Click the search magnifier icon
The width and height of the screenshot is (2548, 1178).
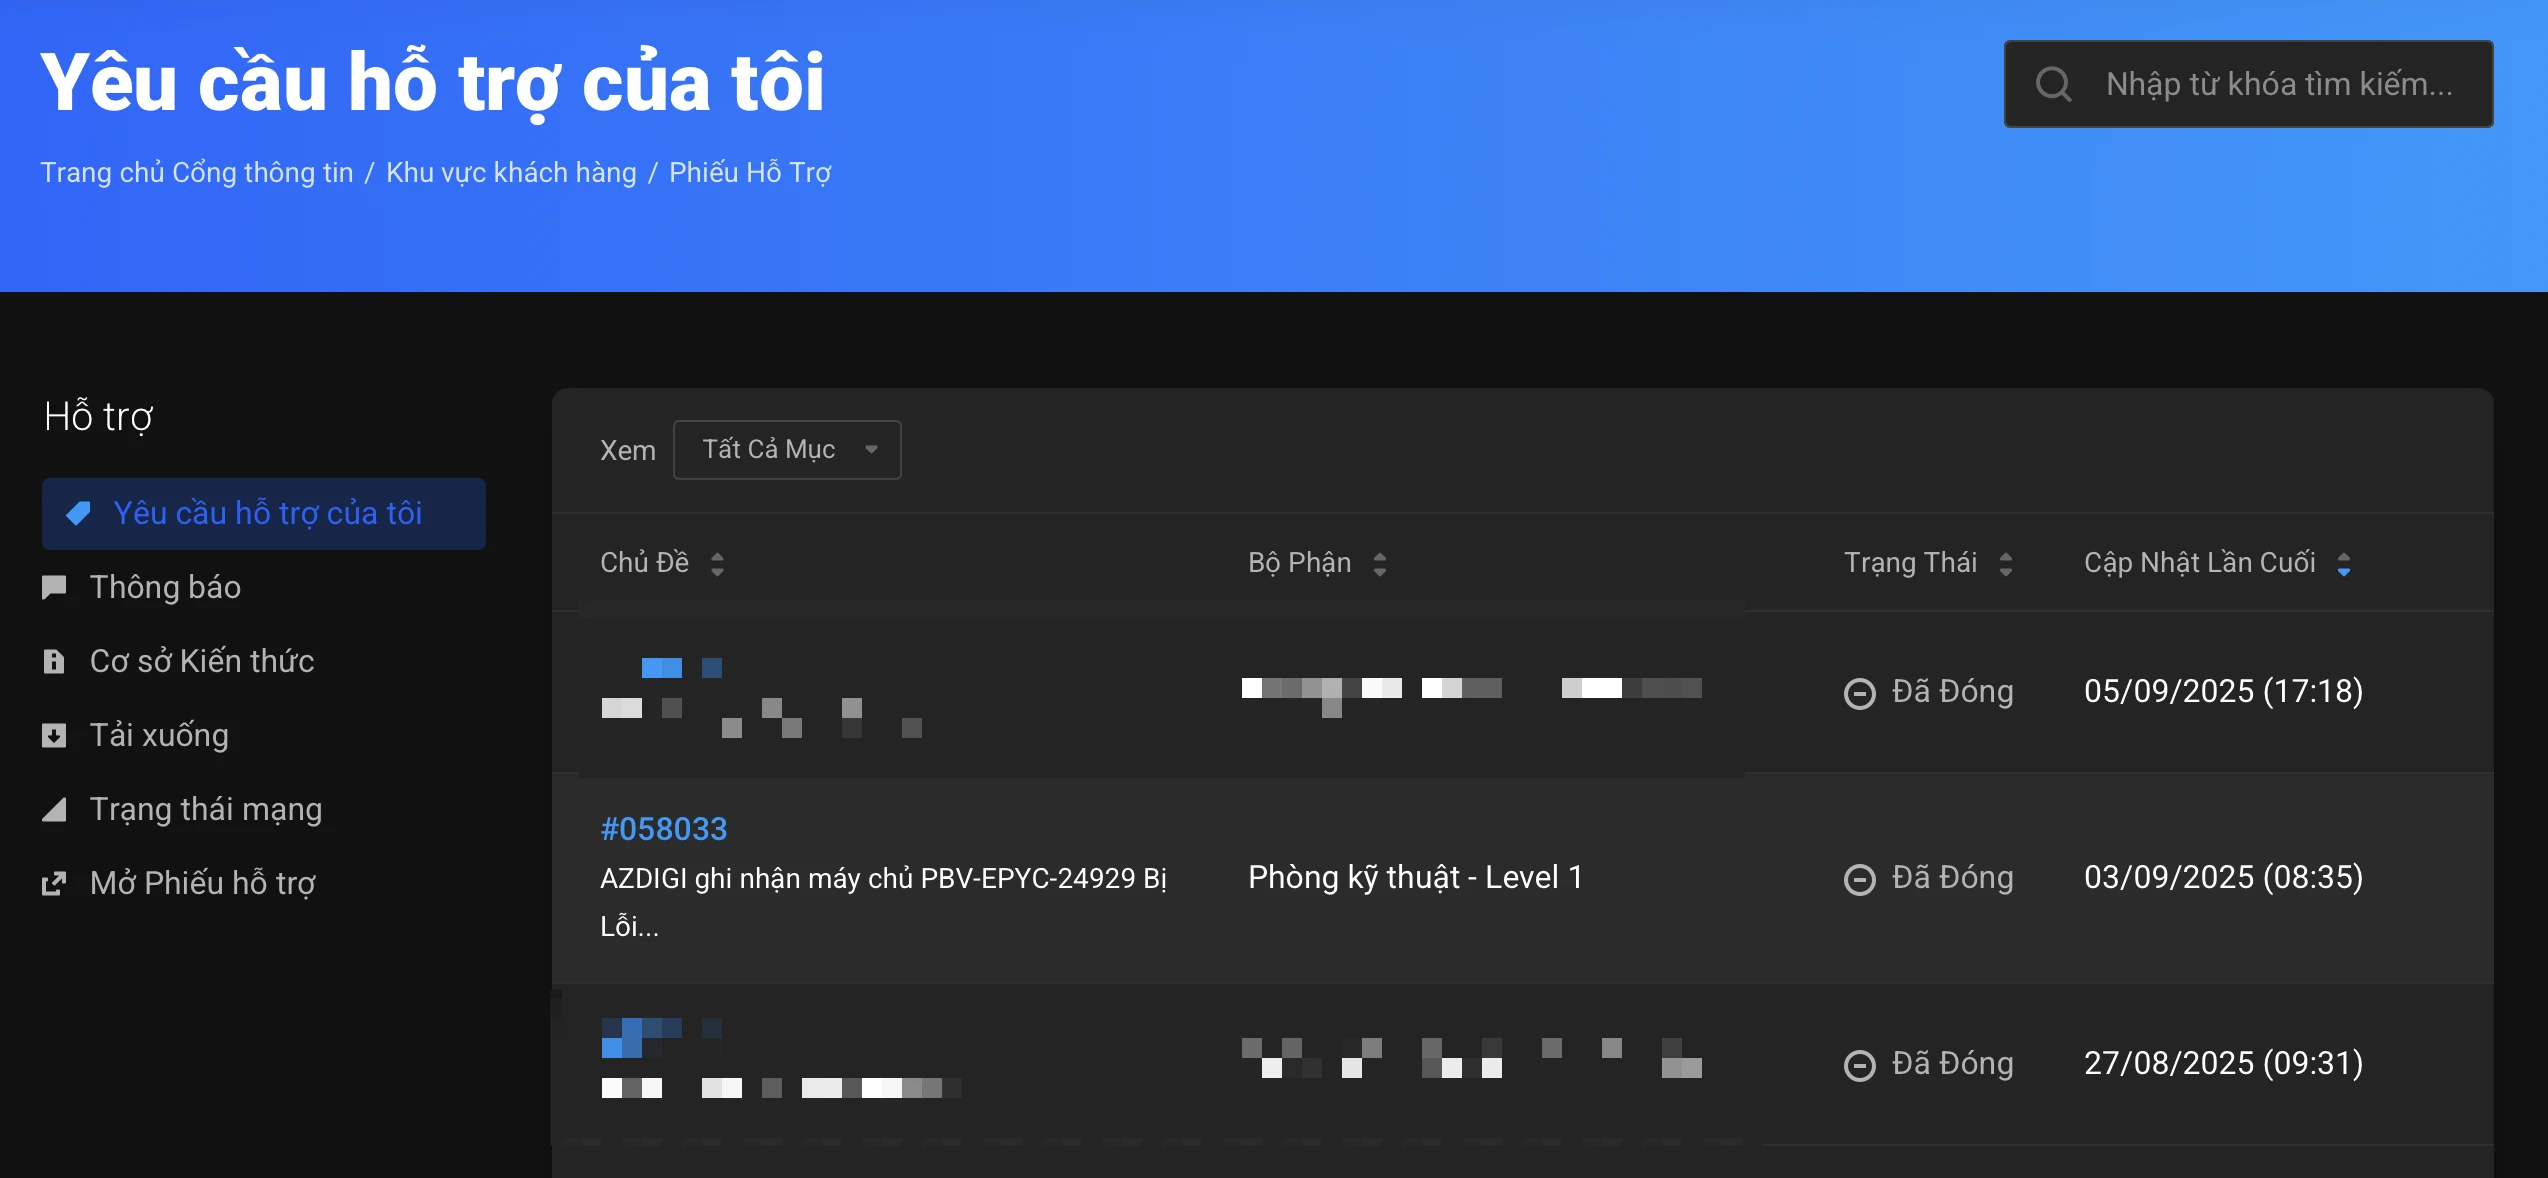[x=2053, y=84]
